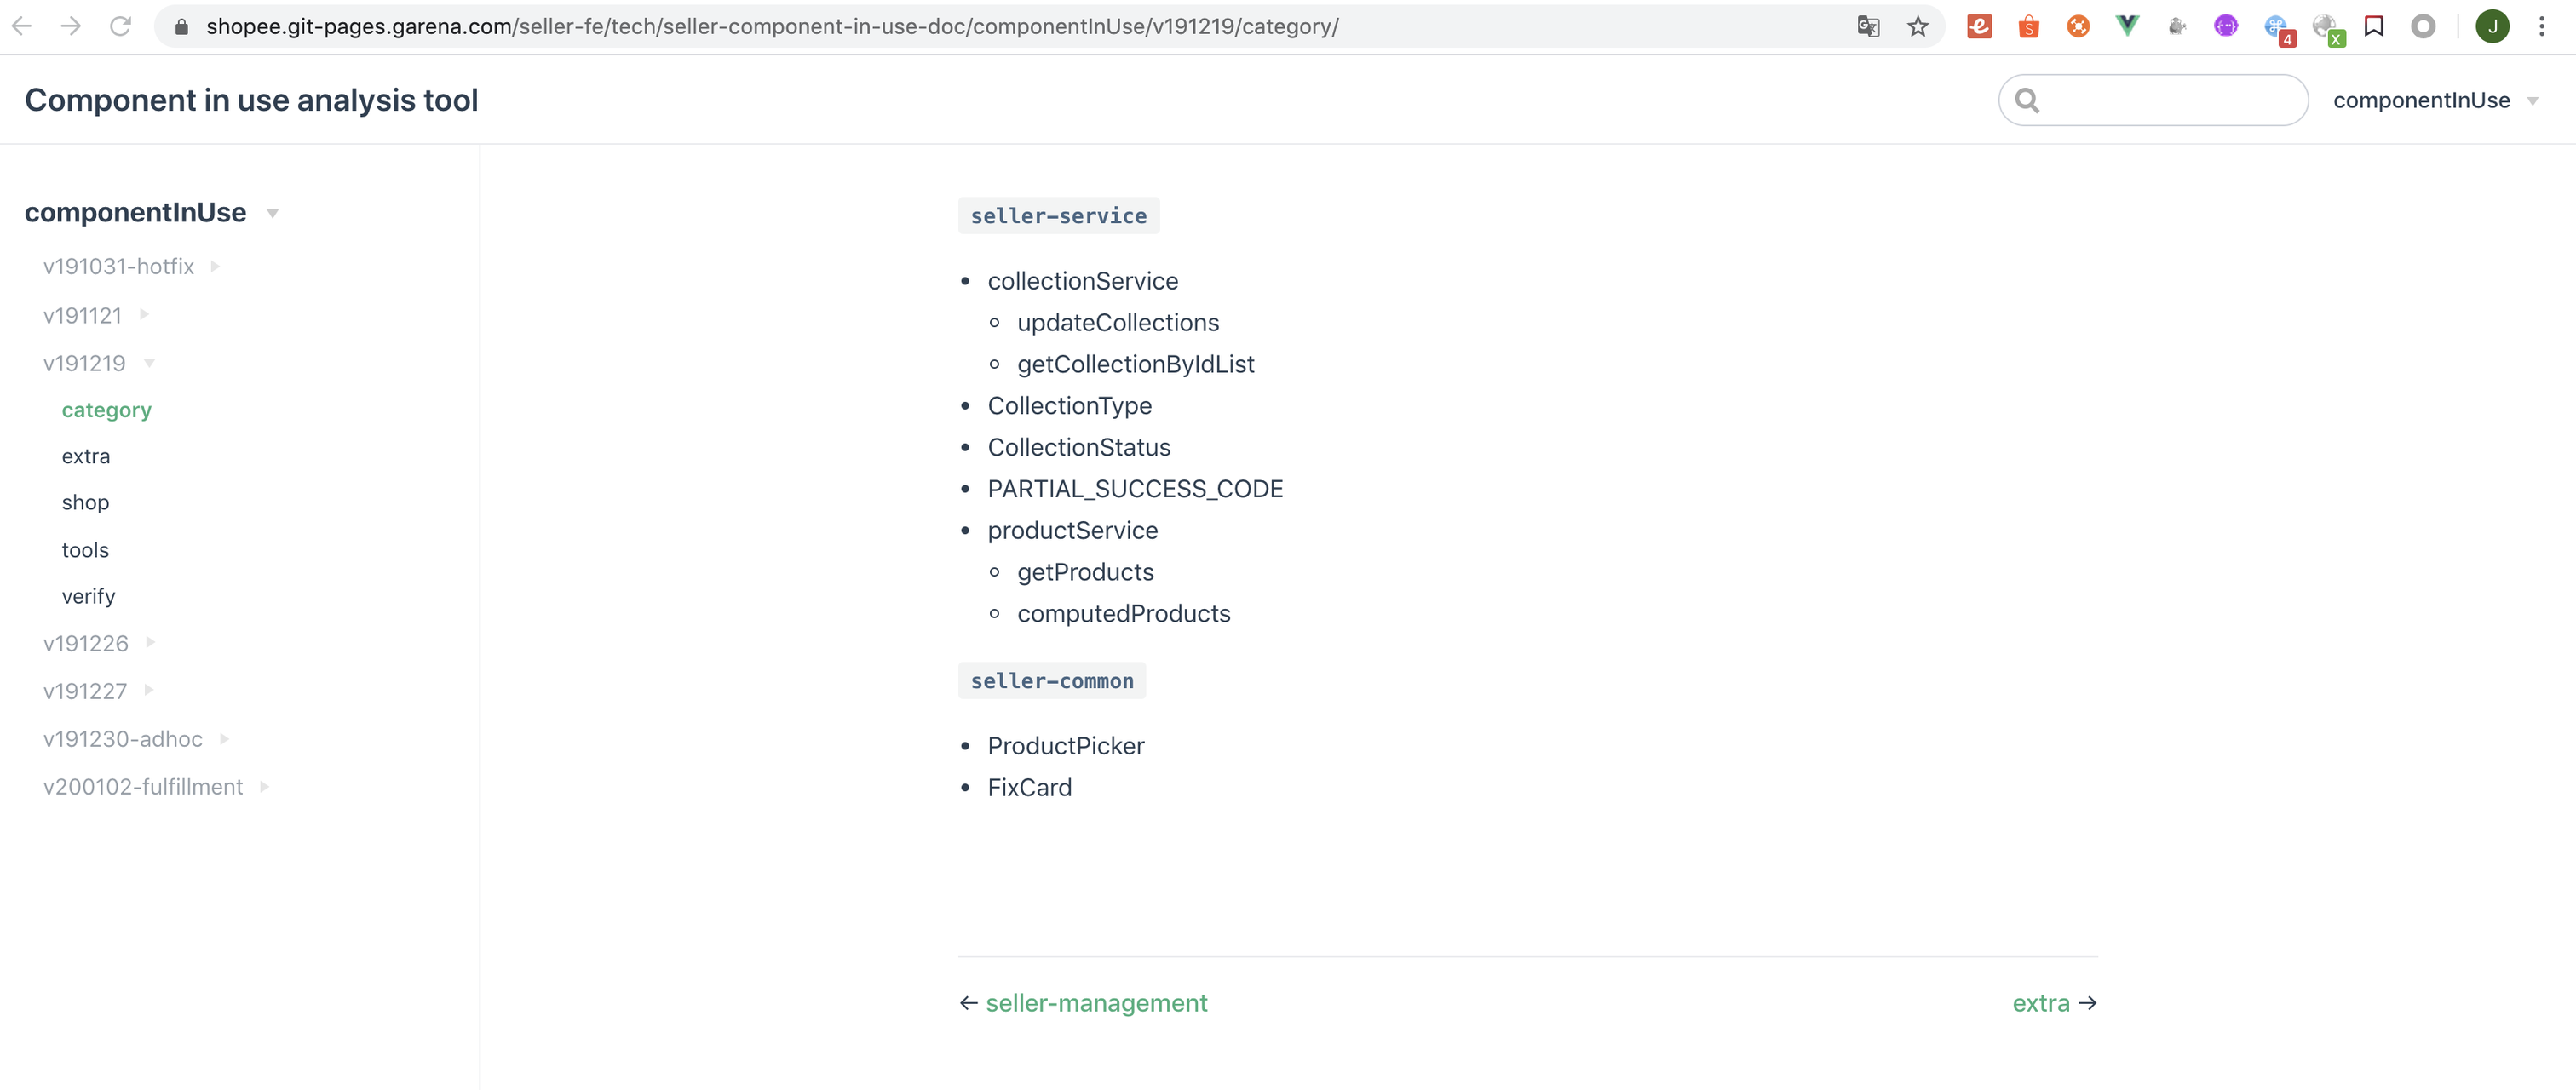This screenshot has height=1090, width=2576.
Task: Reload the page with refresh icon
Action: tap(120, 26)
